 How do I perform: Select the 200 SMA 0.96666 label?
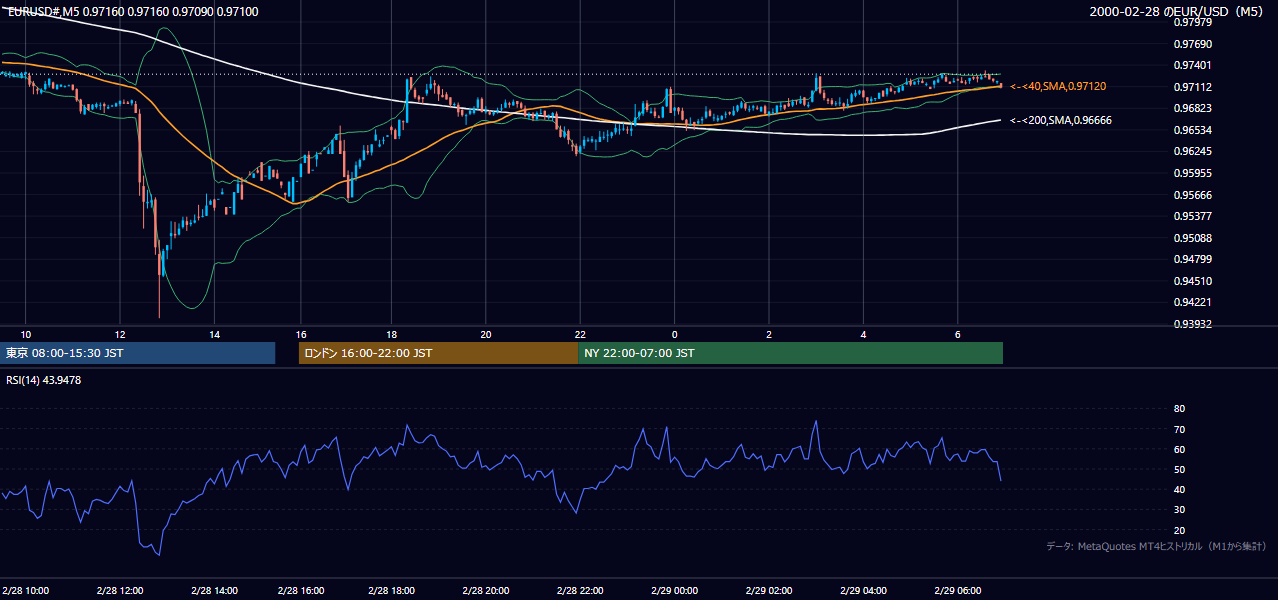pos(1061,120)
